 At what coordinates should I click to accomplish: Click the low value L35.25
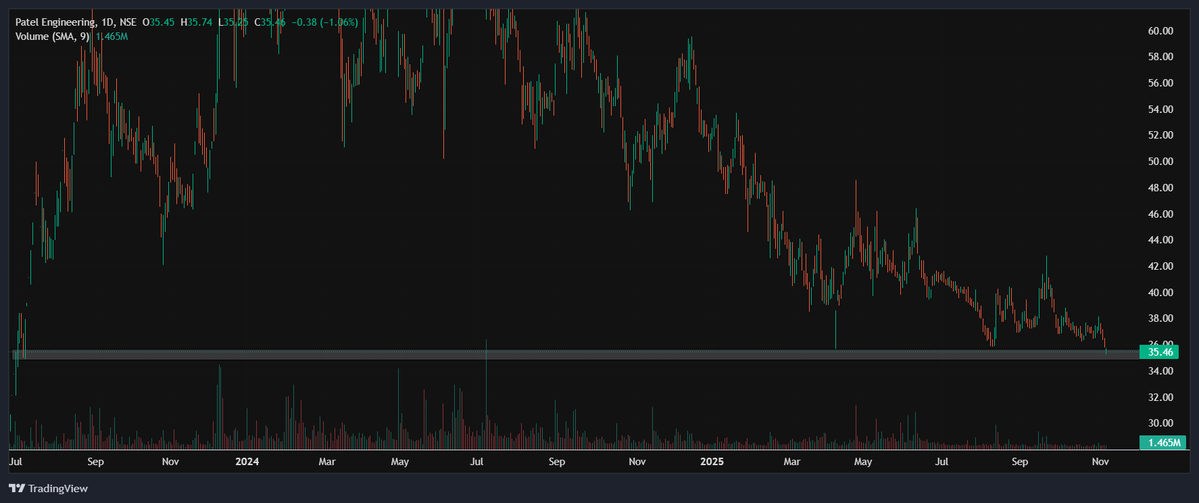[x=232, y=23]
